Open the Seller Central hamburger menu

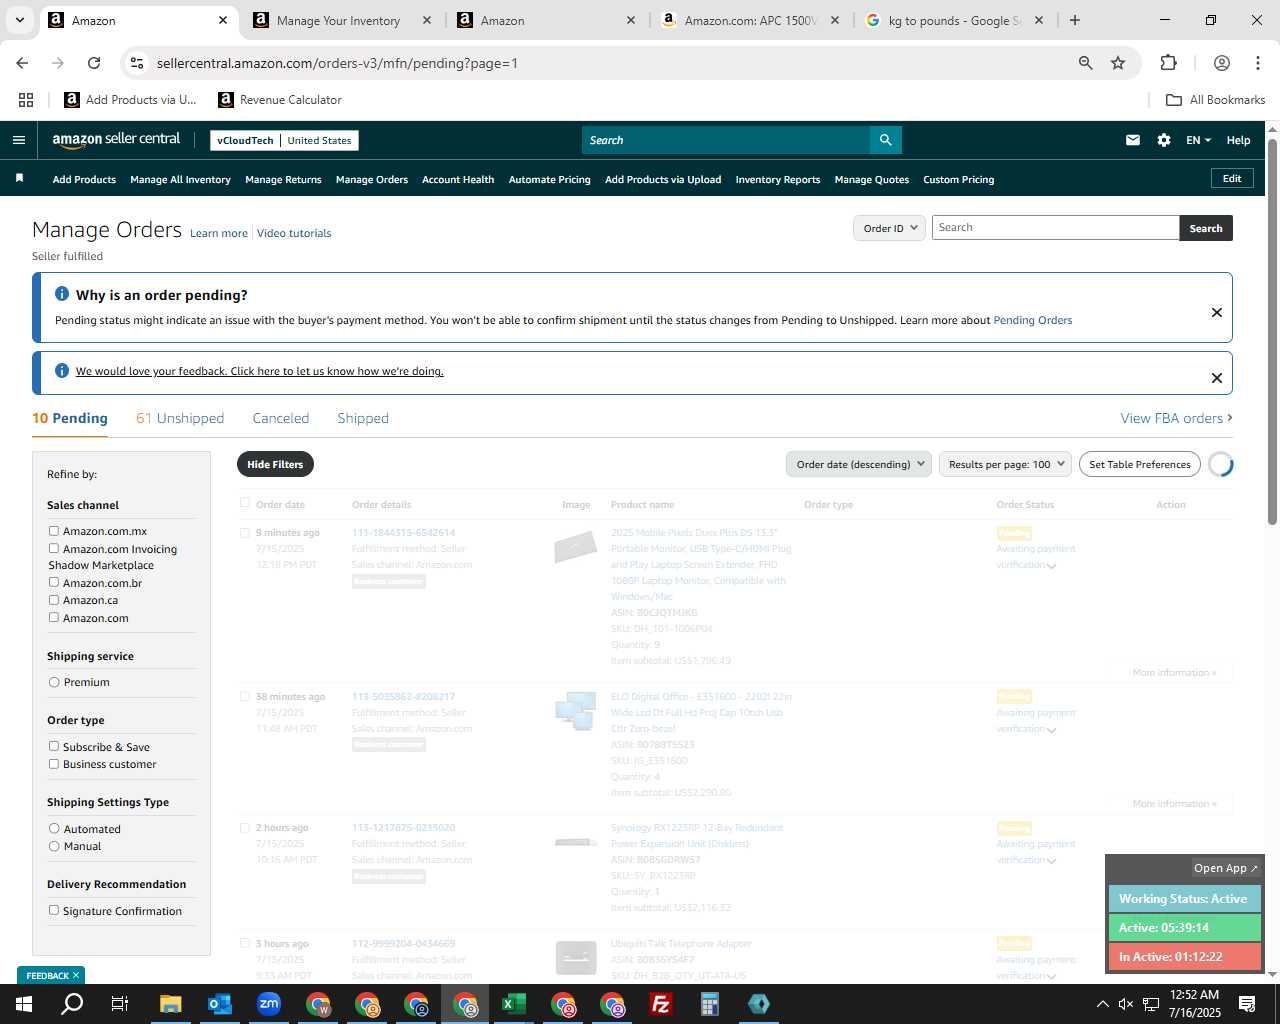click(x=18, y=140)
